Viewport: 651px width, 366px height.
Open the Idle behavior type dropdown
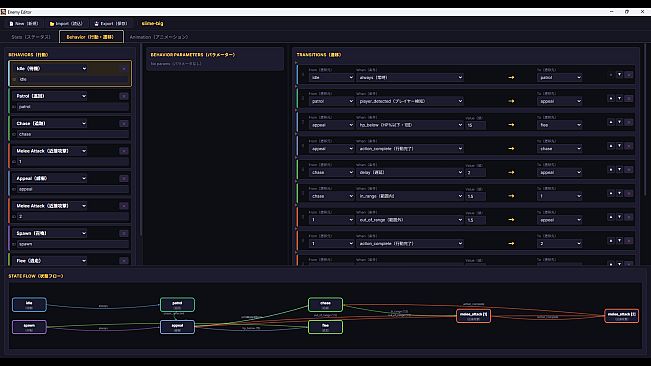pos(51,68)
